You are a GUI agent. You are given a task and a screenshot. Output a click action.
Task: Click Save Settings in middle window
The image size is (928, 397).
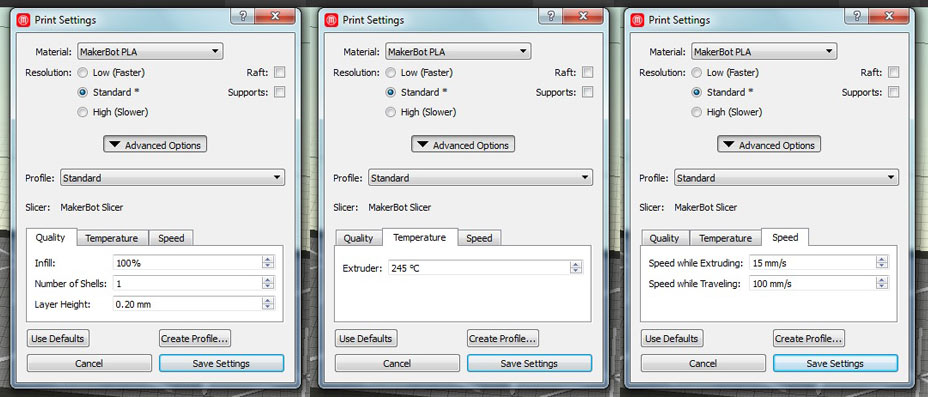click(529, 363)
